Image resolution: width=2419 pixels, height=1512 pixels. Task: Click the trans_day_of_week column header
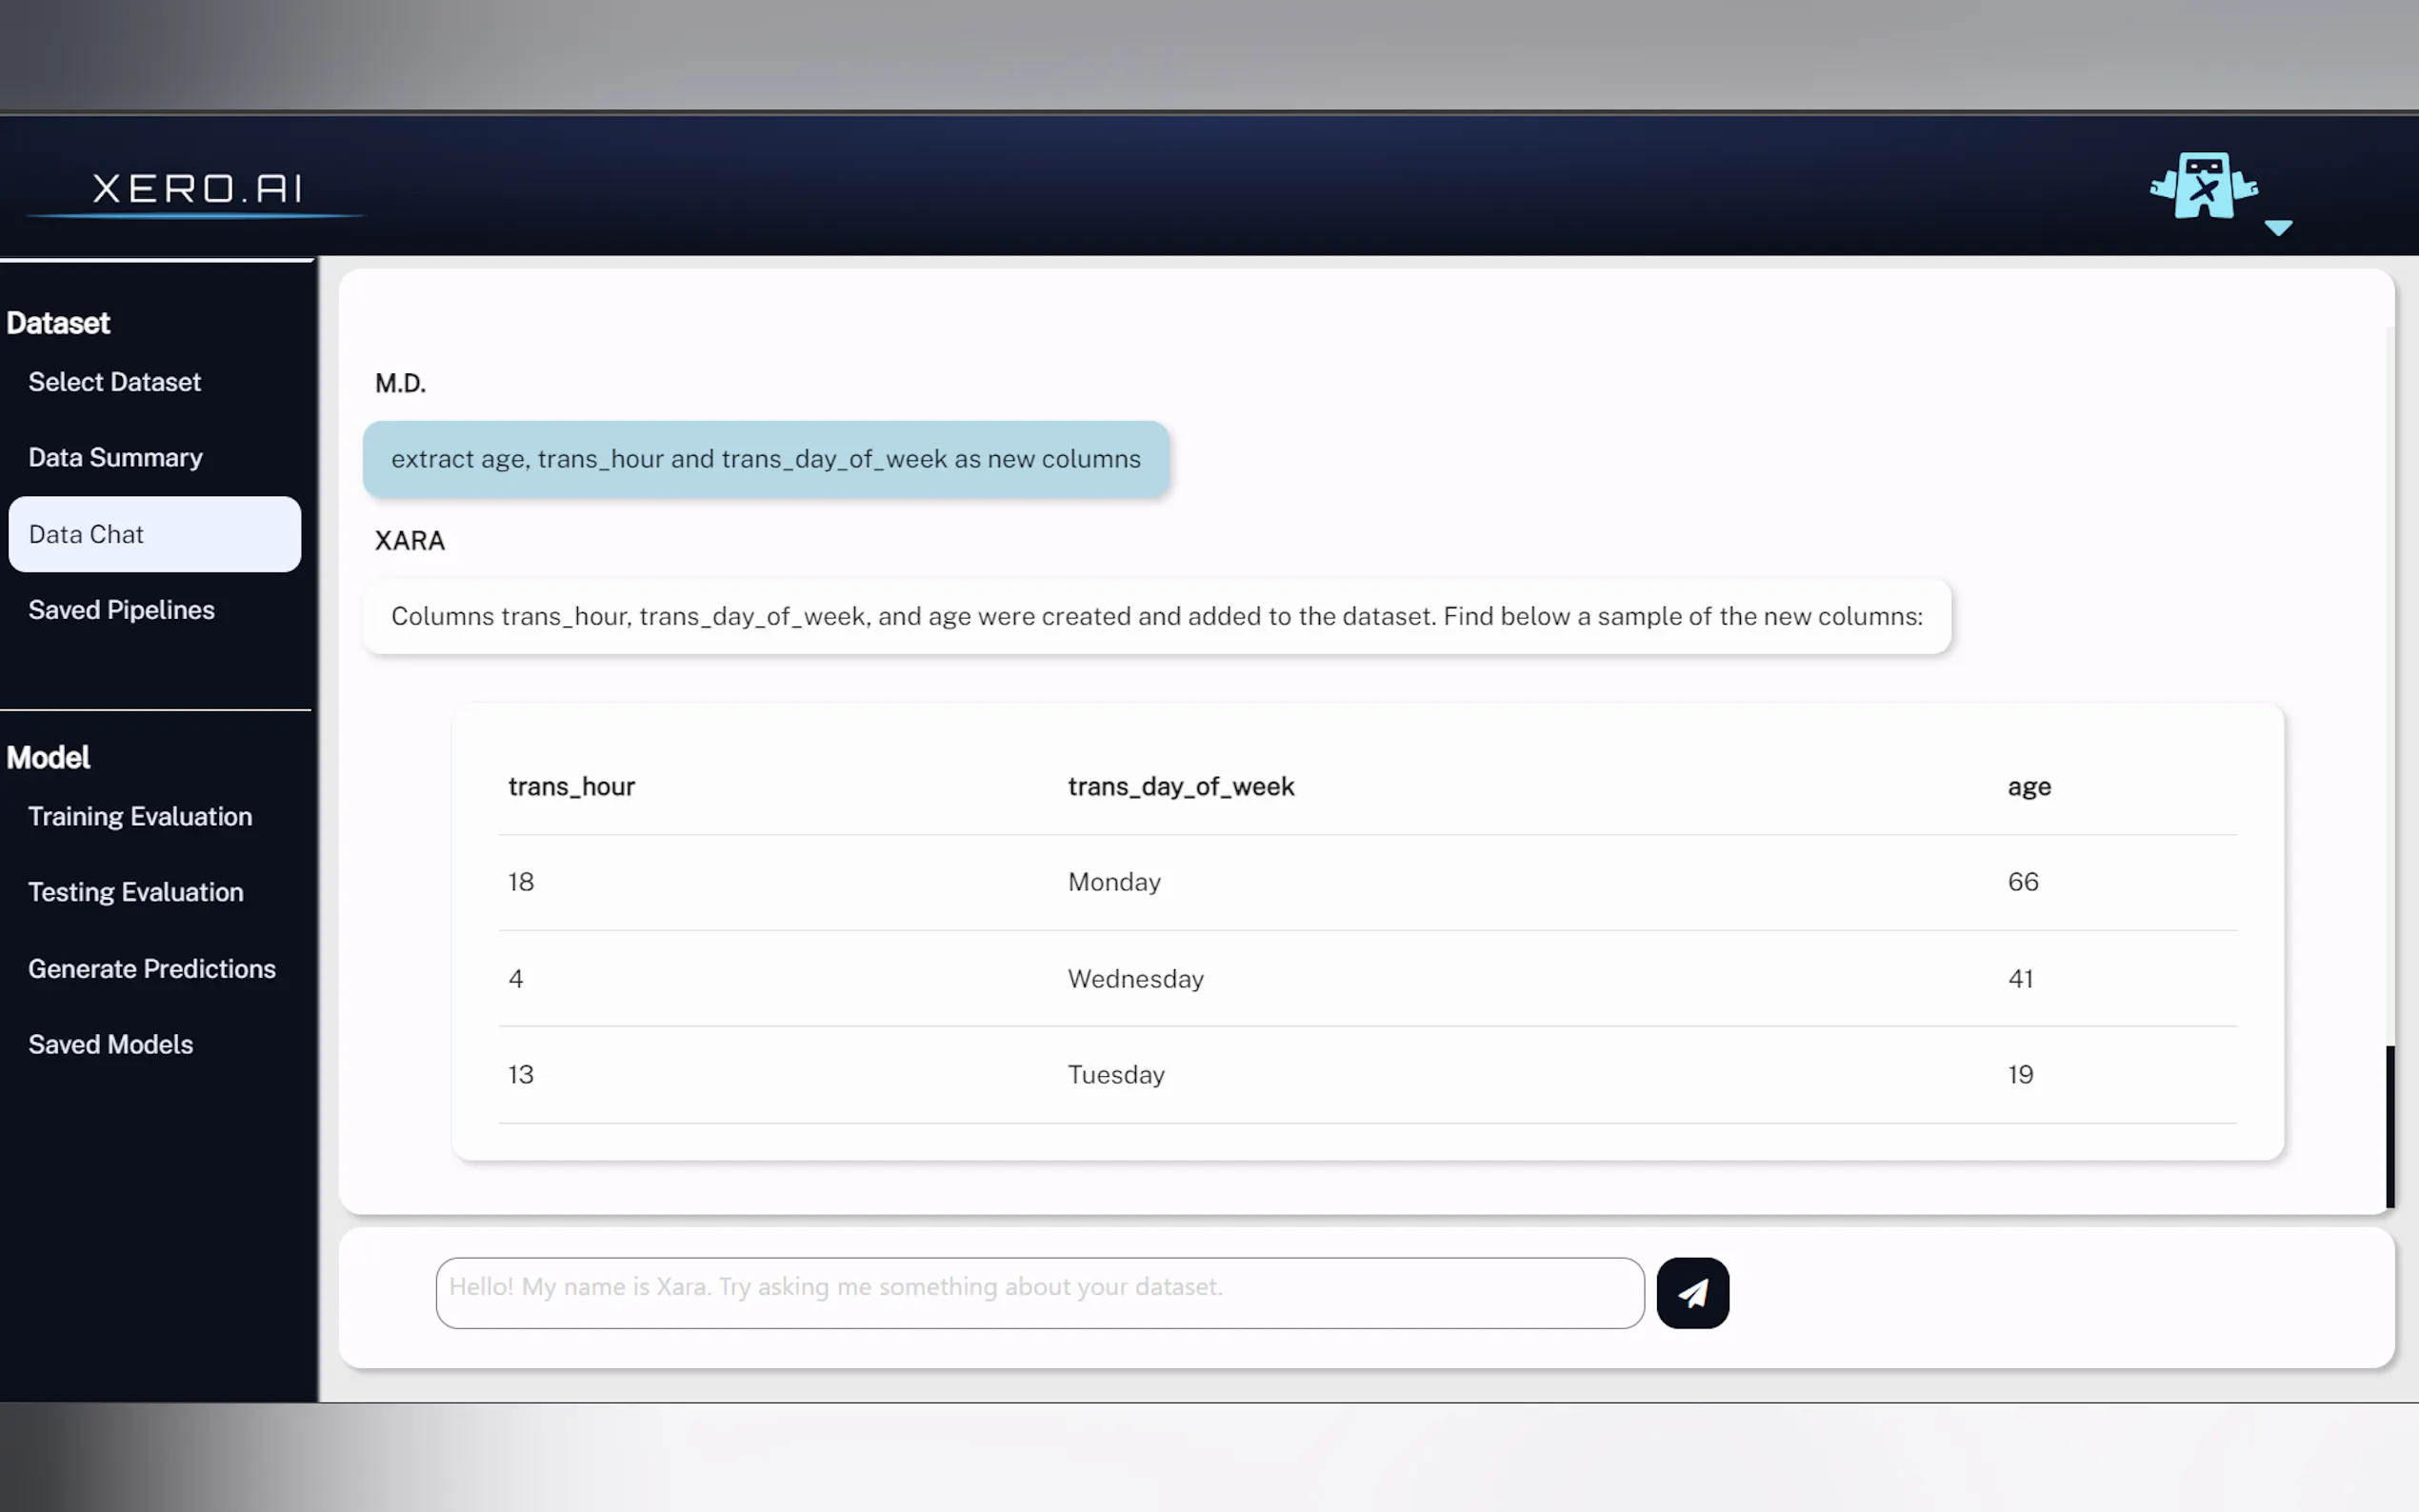click(1181, 786)
